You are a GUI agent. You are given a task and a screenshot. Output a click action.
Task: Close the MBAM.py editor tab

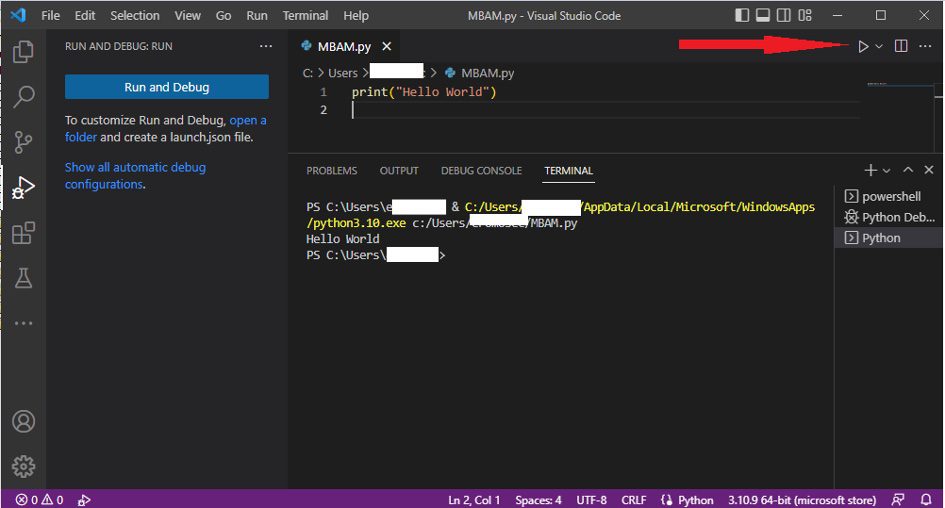tap(387, 46)
